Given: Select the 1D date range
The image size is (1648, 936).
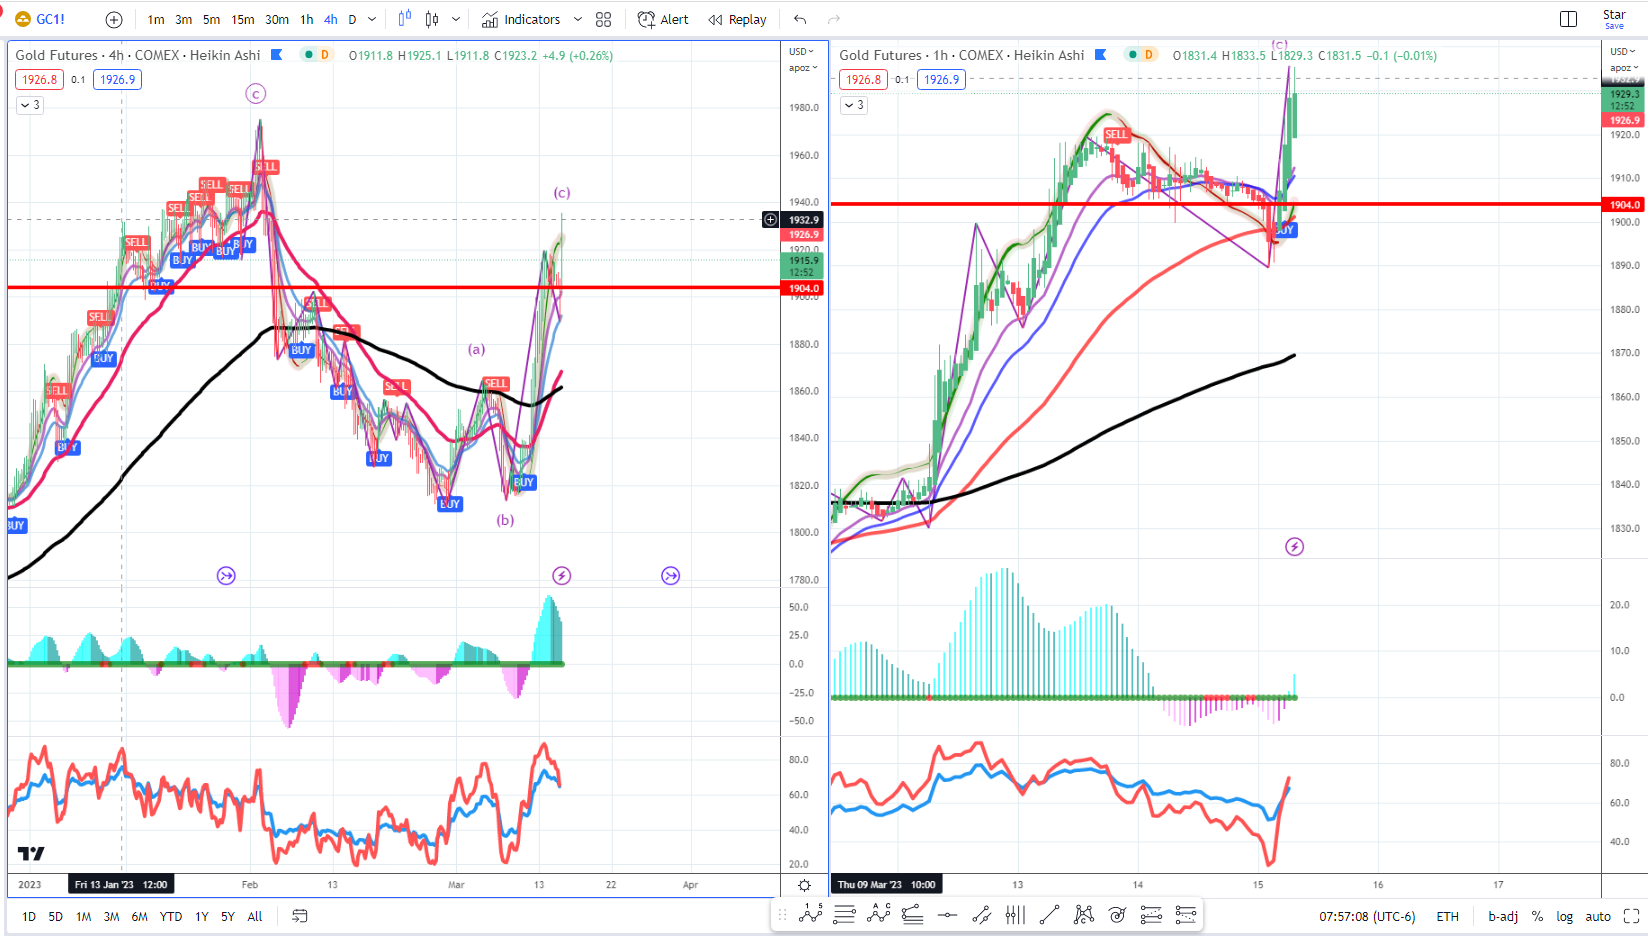Looking at the screenshot, I should (29, 917).
